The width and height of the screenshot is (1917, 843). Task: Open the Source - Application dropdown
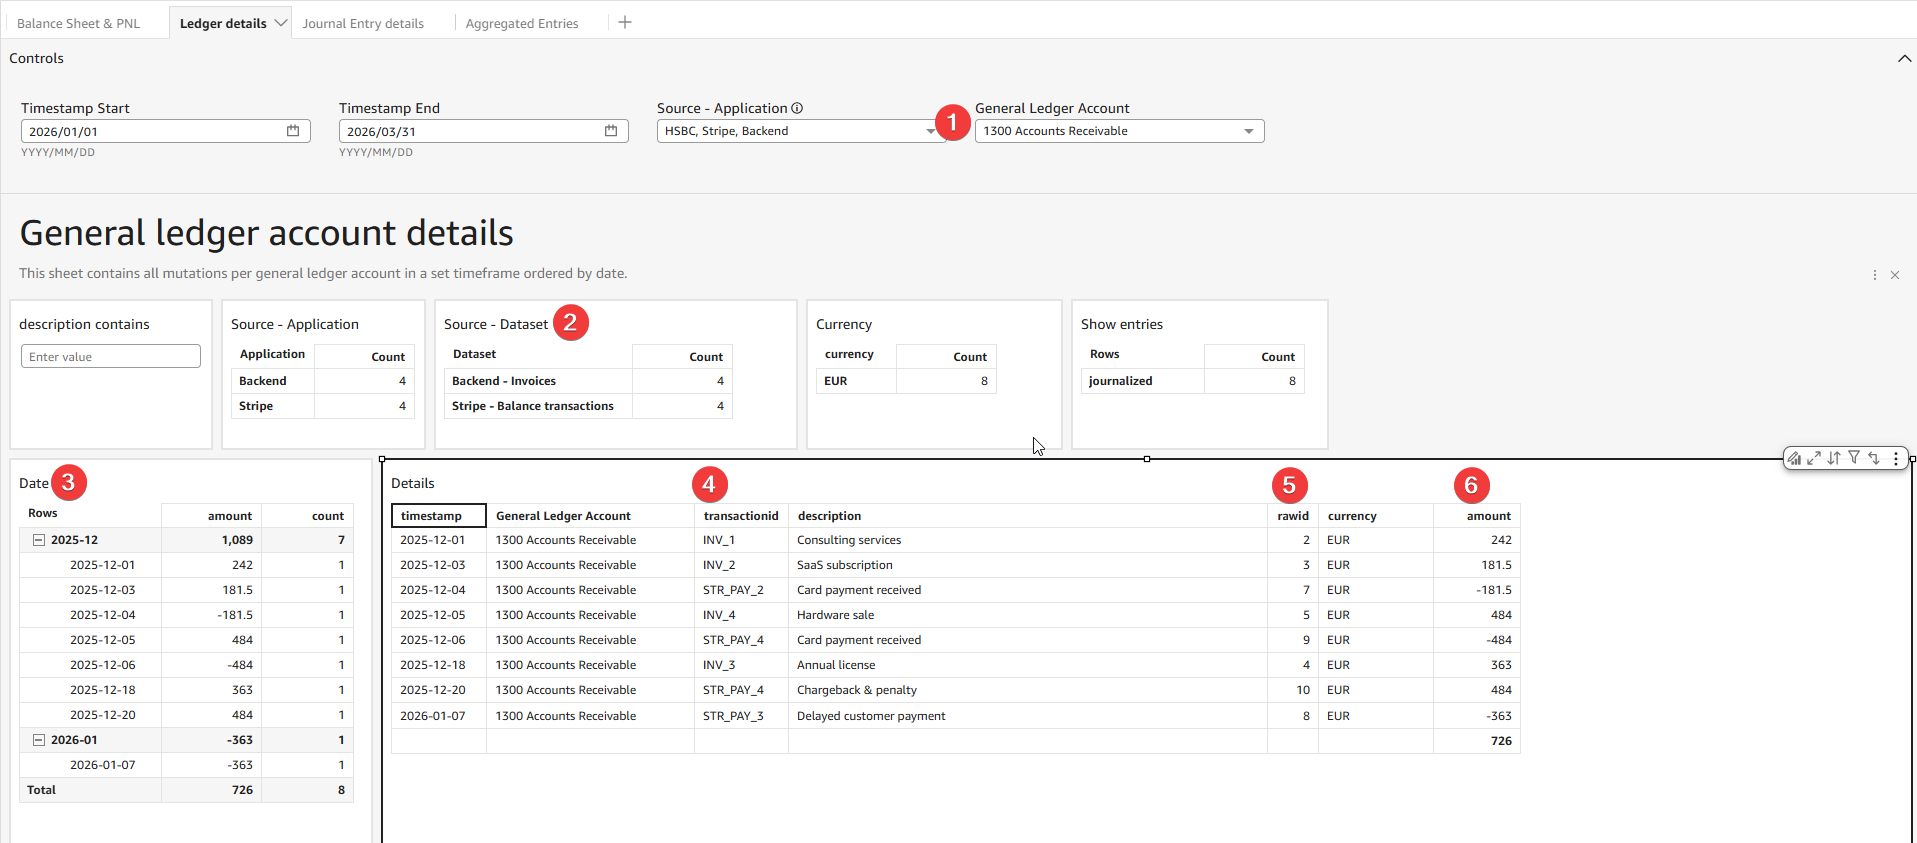(x=800, y=131)
